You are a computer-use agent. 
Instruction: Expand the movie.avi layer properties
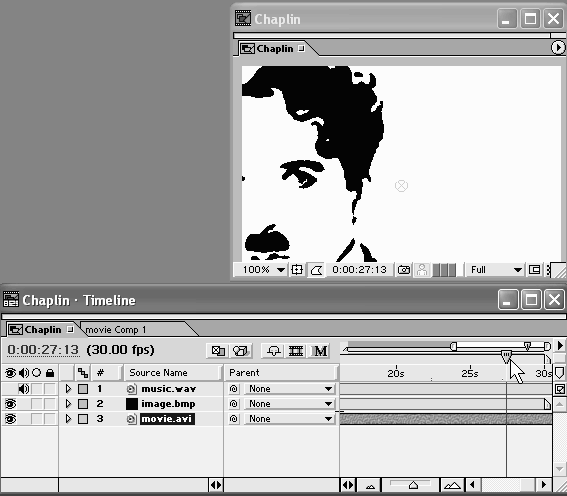[x=68, y=419]
